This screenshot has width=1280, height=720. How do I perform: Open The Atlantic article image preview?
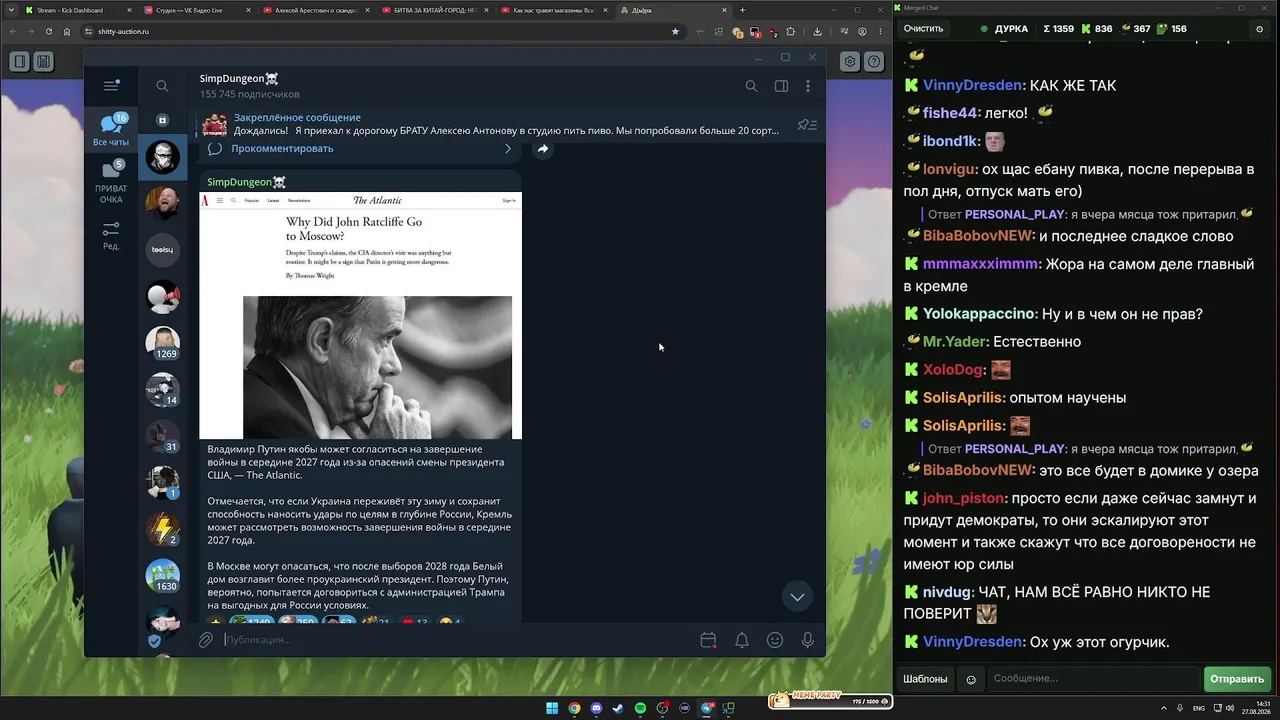pos(360,315)
